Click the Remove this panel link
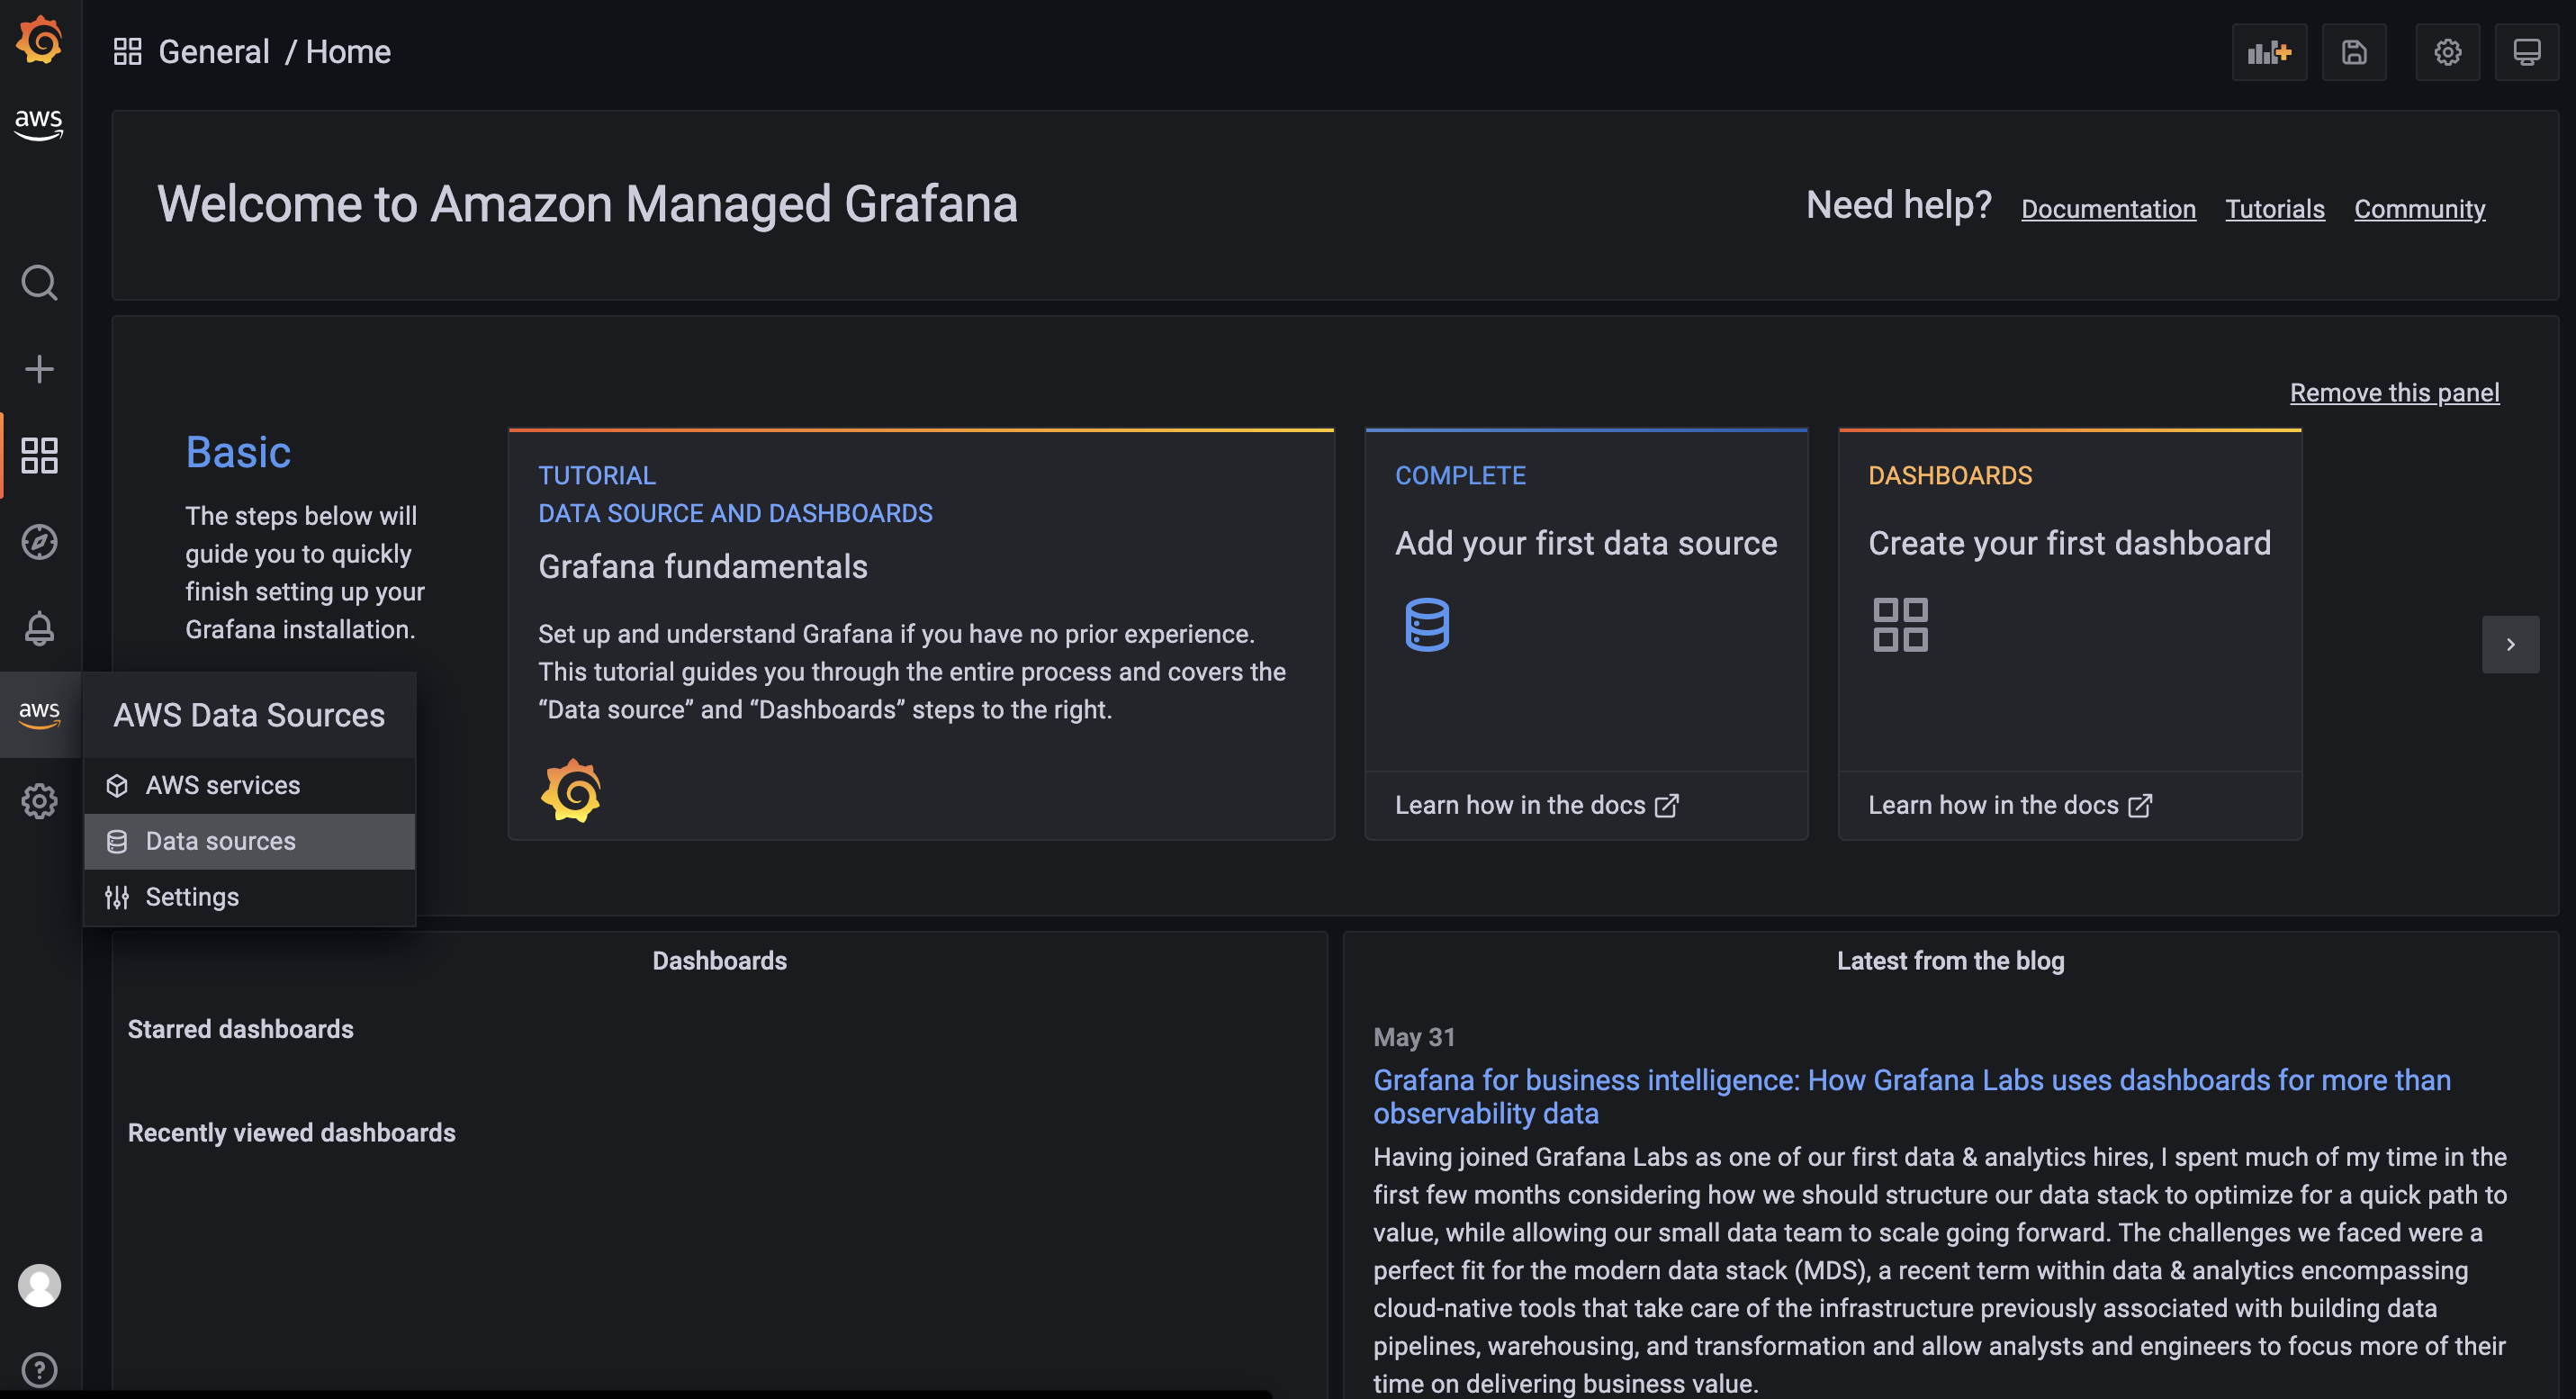The height and width of the screenshot is (1399, 2576). click(x=2394, y=393)
